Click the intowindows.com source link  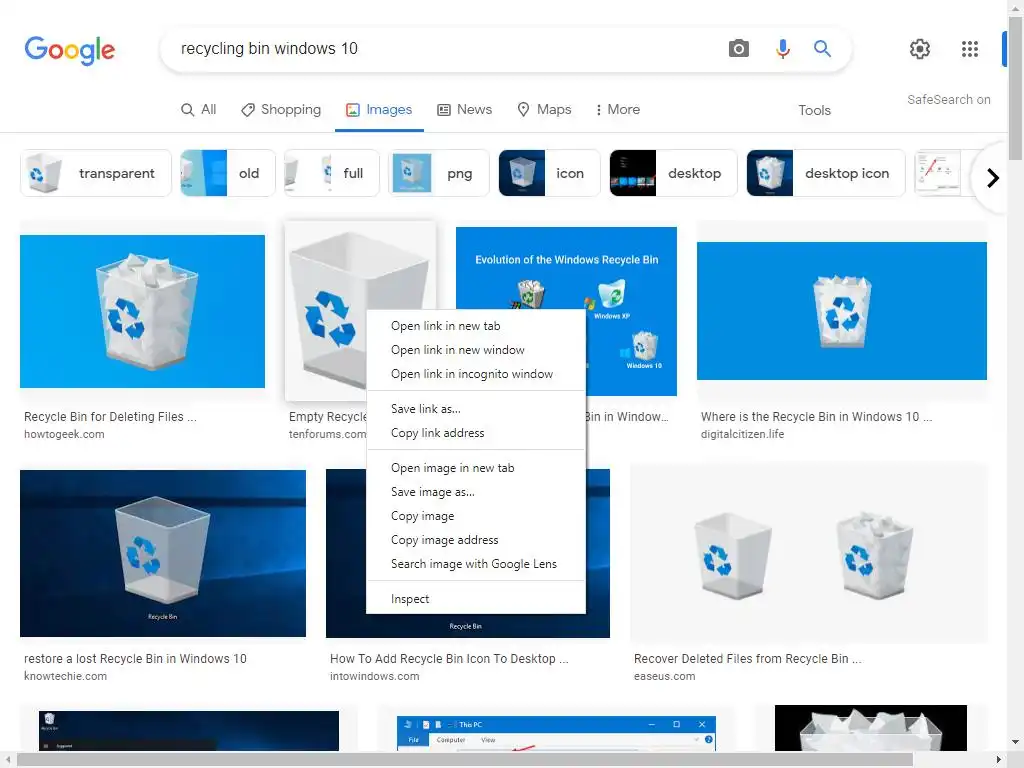coord(374,677)
